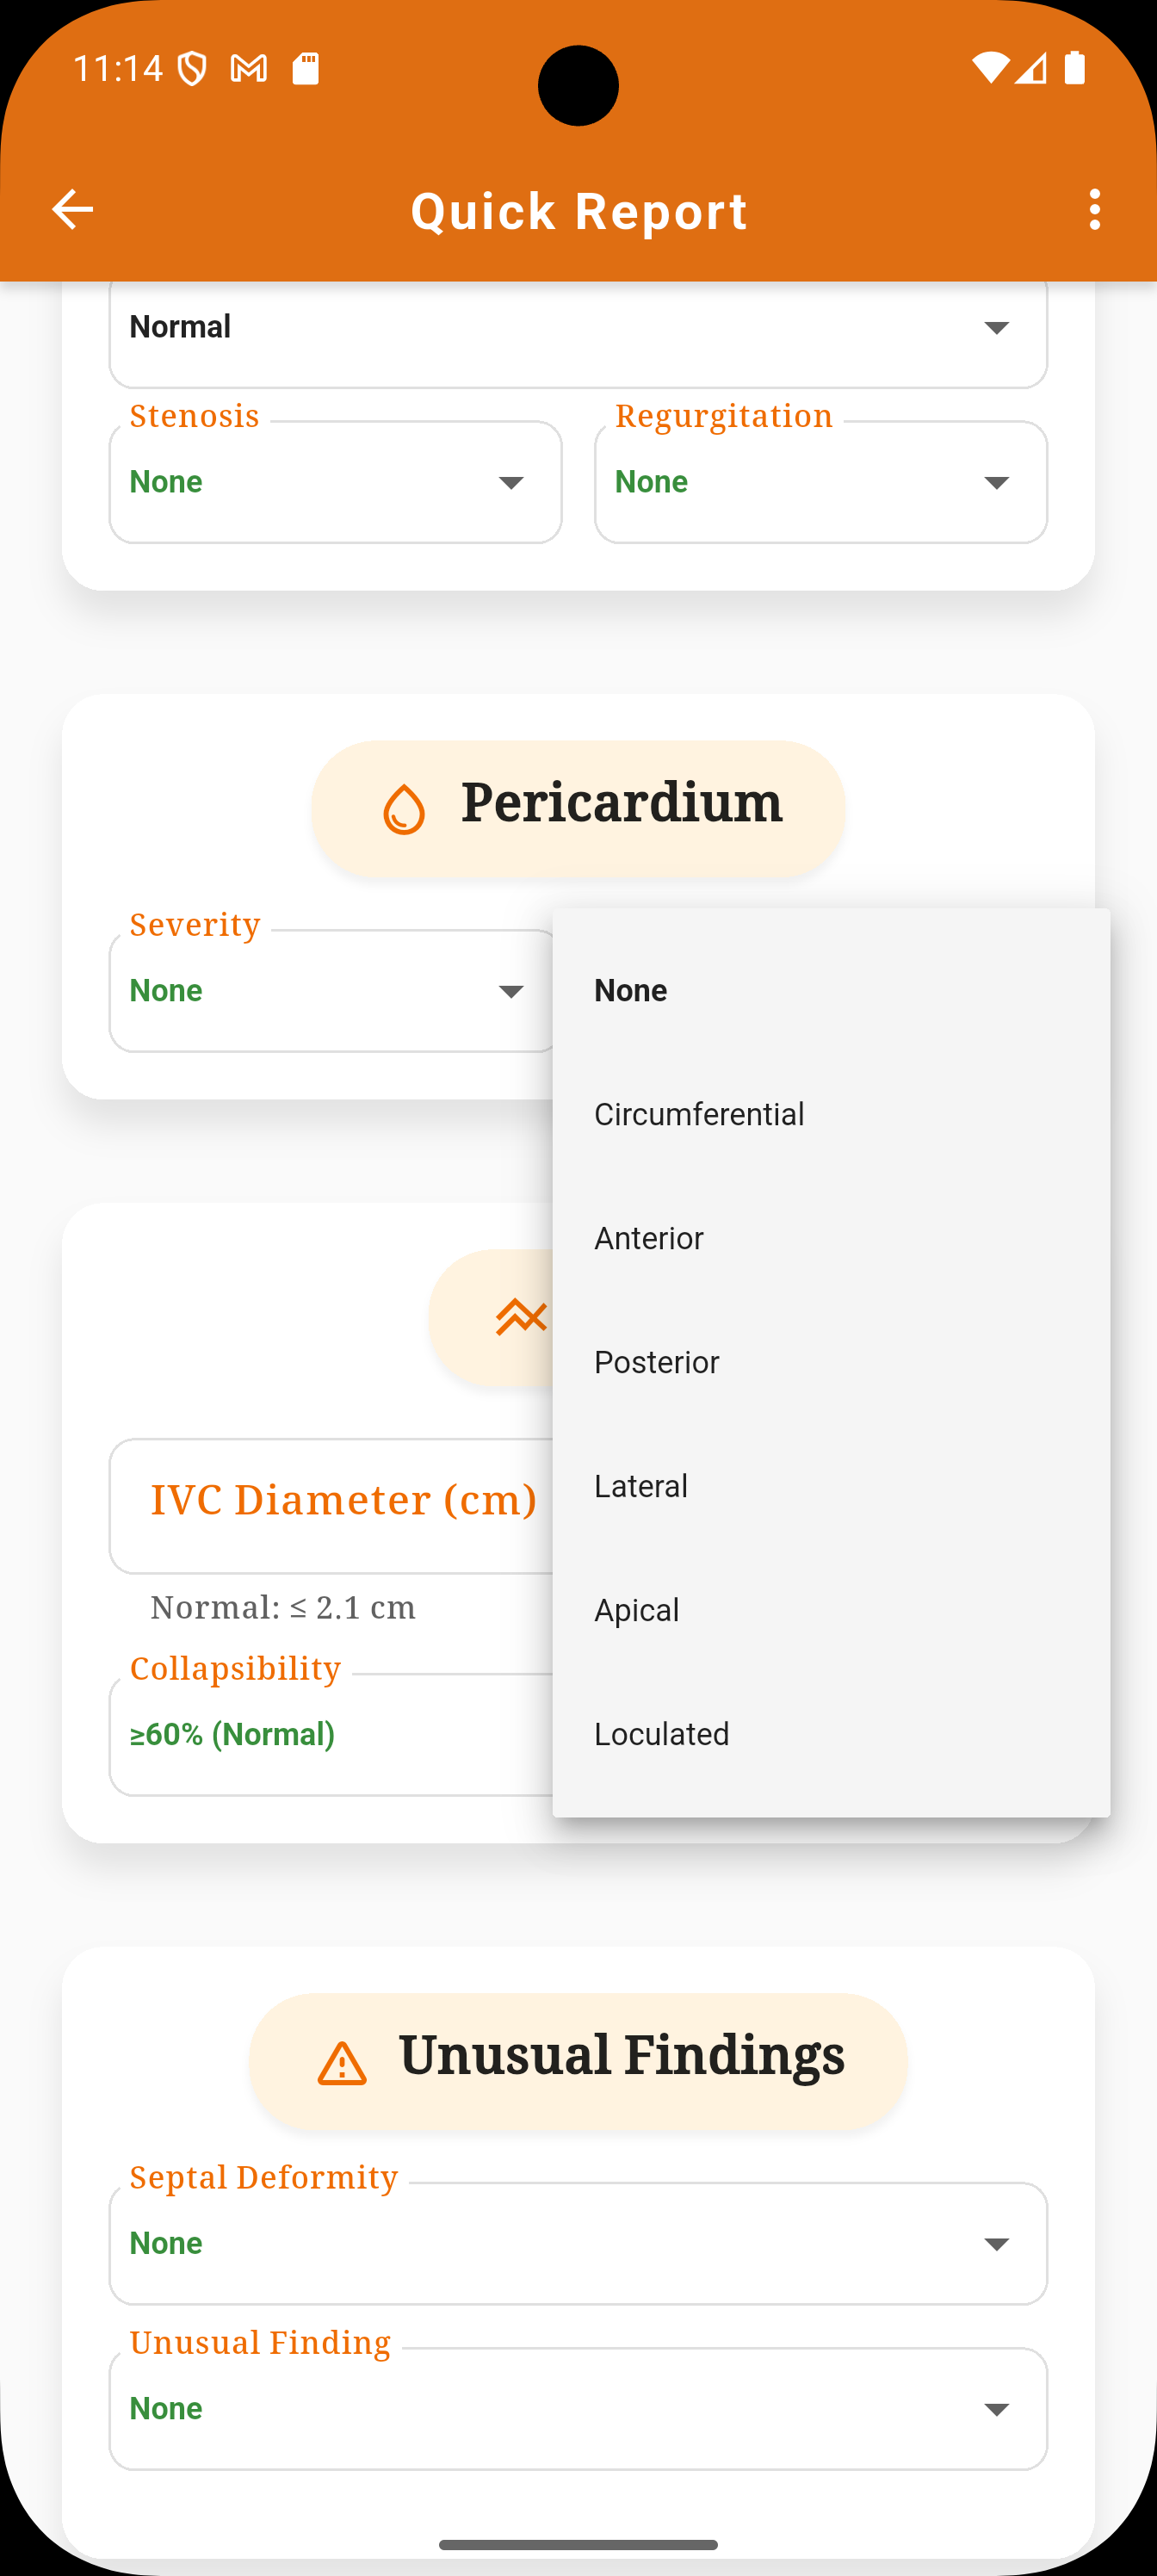Tap the orange double-chevron section icon
Image resolution: width=1157 pixels, height=2576 pixels.
pos(521,1318)
